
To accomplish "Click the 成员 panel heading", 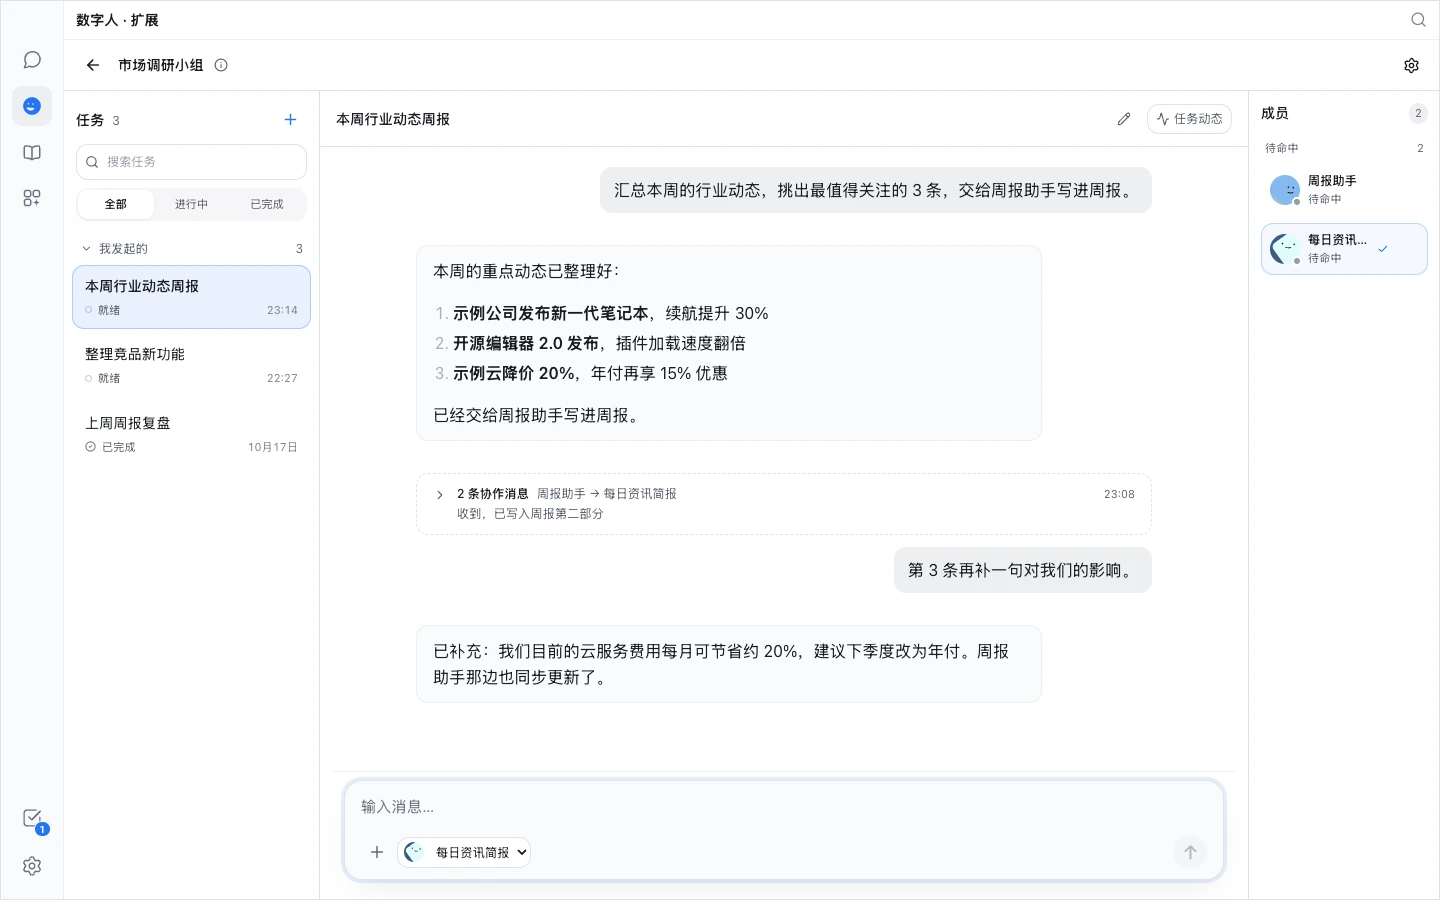I will coord(1275,114).
